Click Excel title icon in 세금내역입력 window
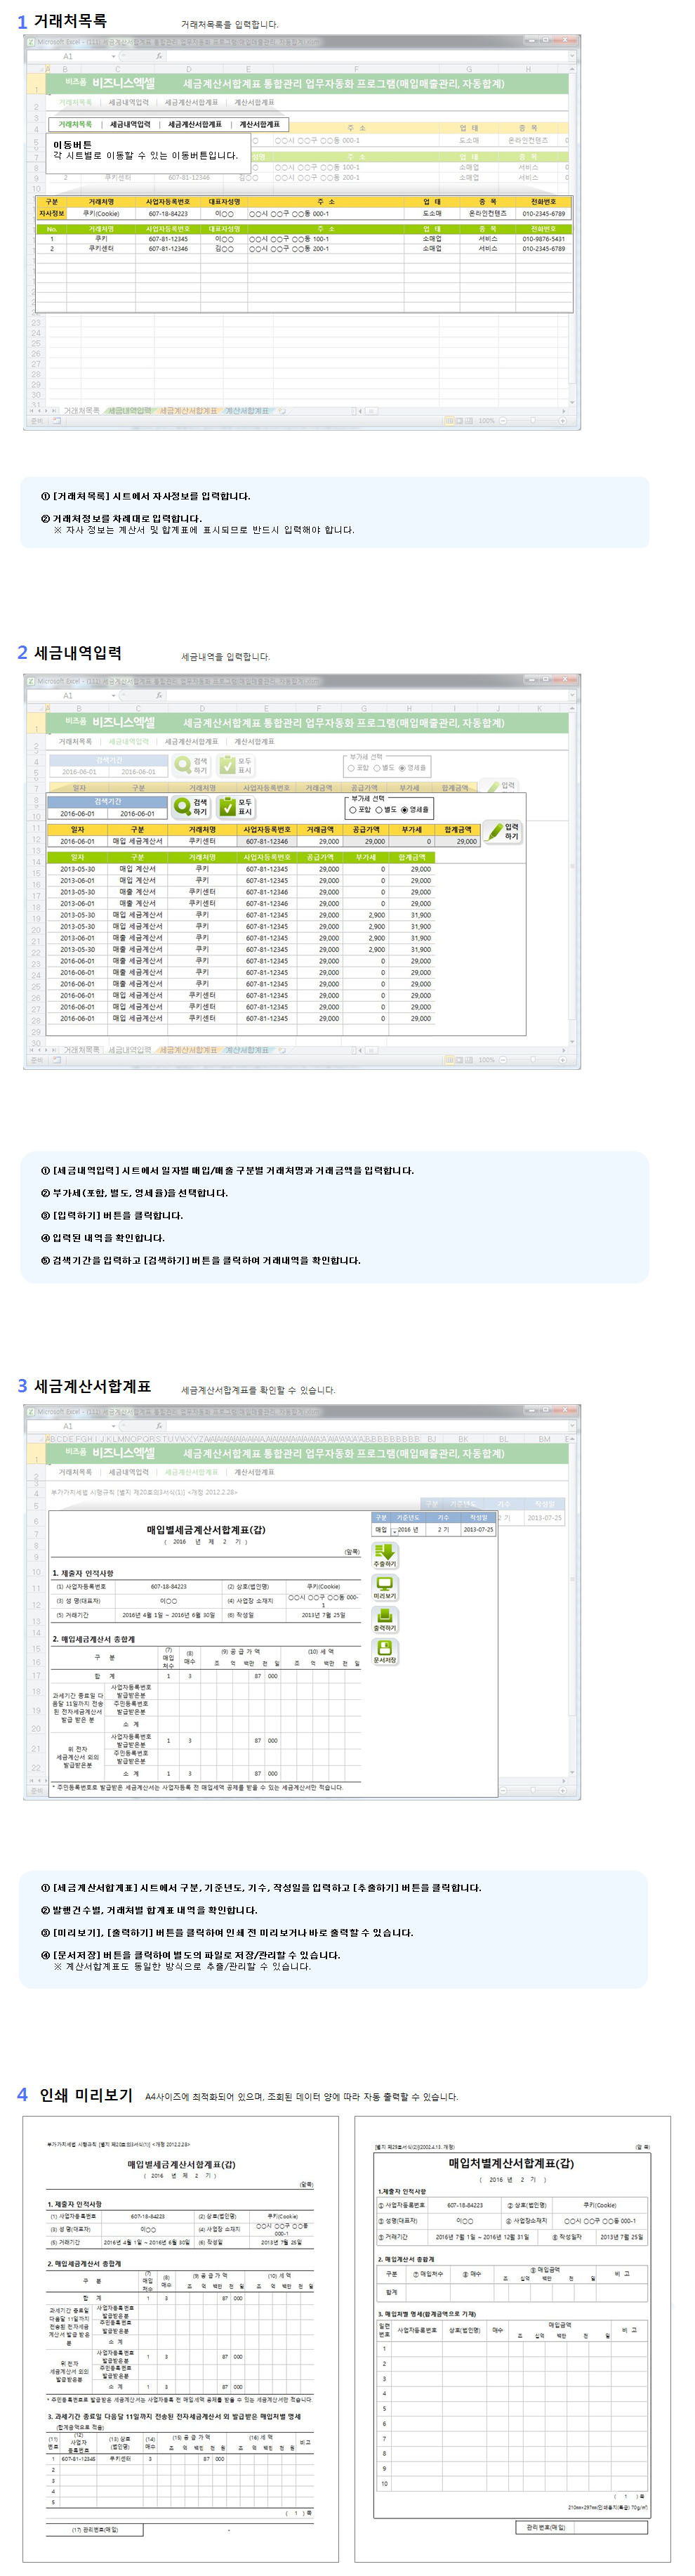This screenshot has width=695, height=2576. (31, 681)
